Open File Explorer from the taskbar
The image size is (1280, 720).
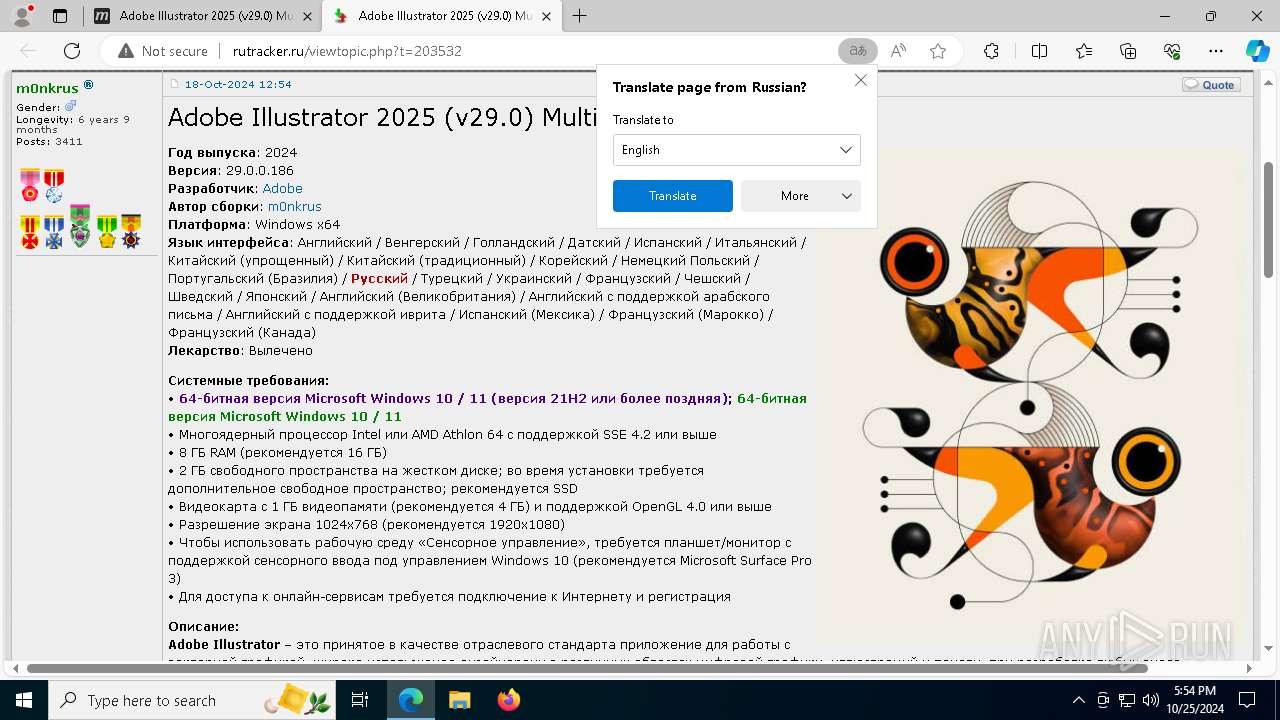459,701
